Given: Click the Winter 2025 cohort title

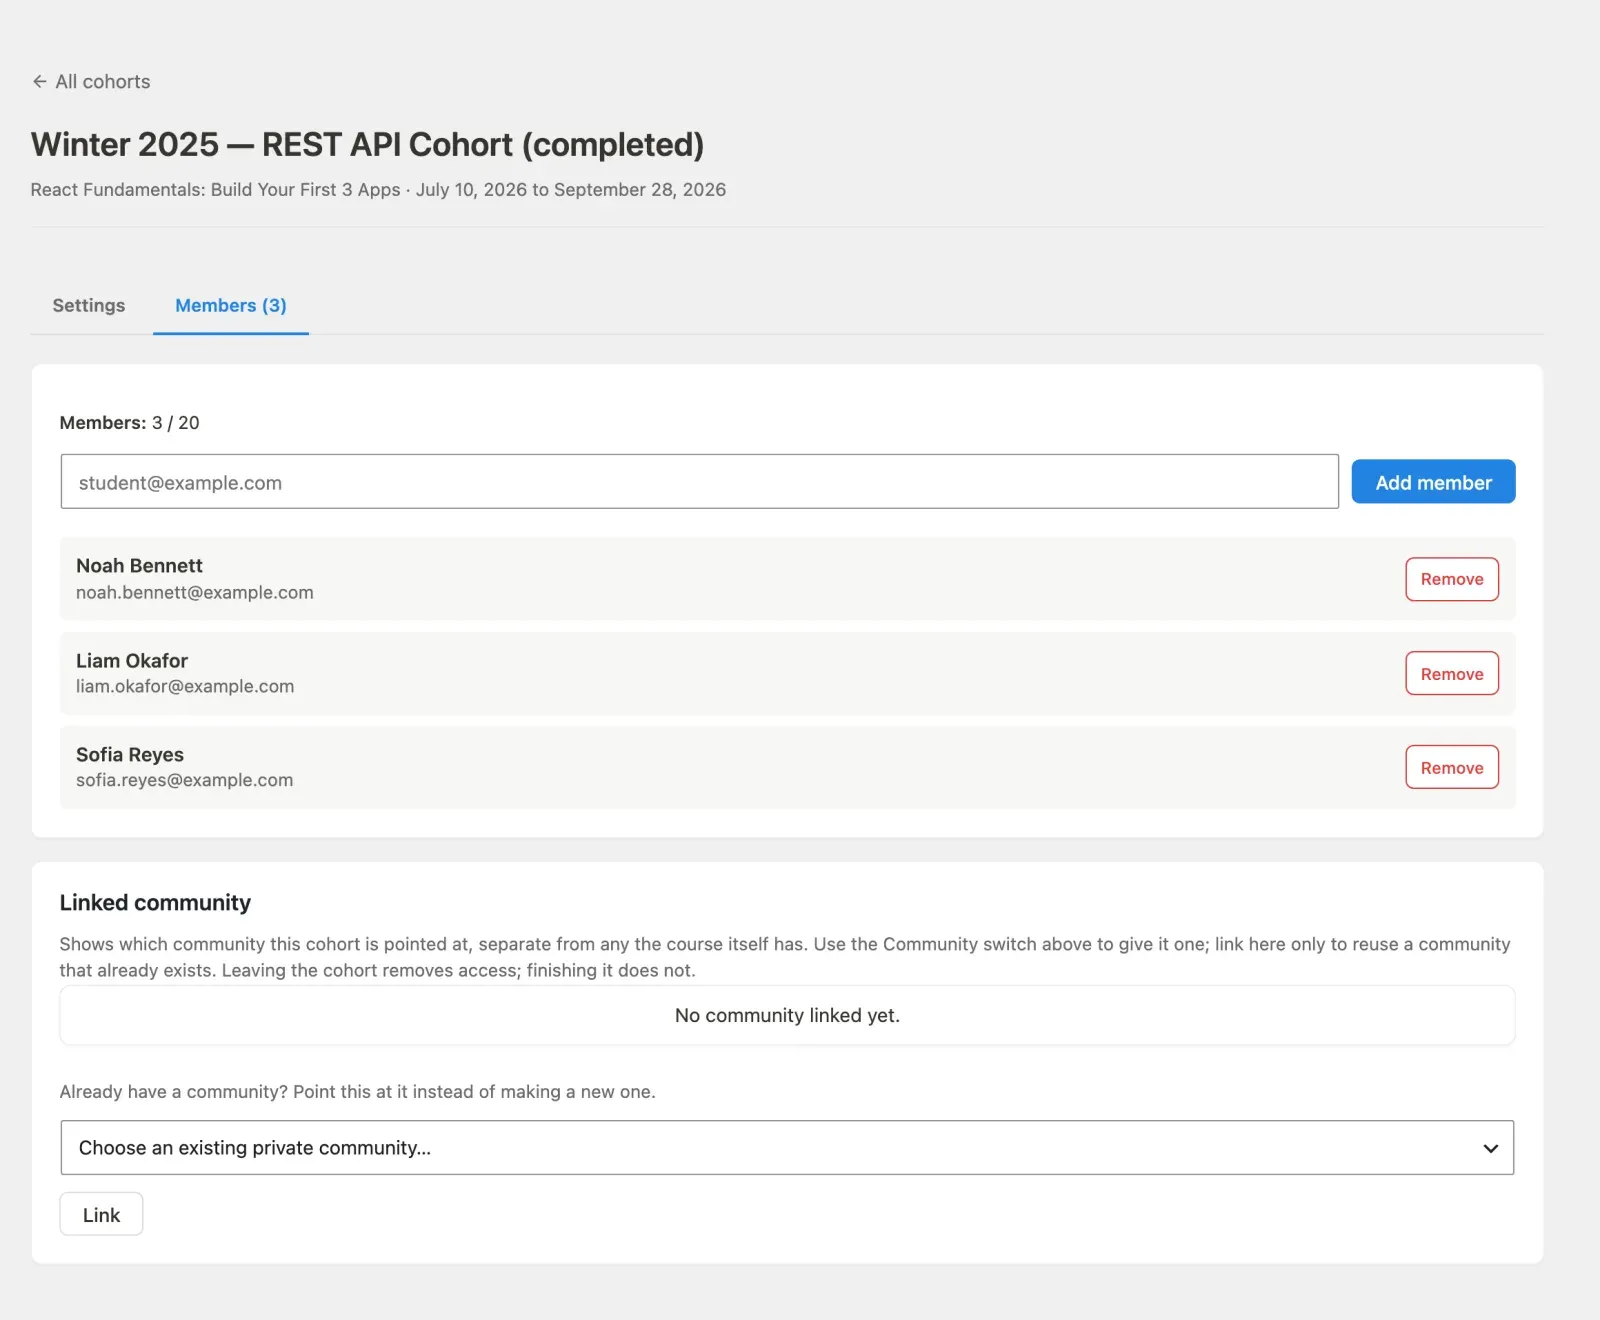Looking at the screenshot, I should coord(367,145).
